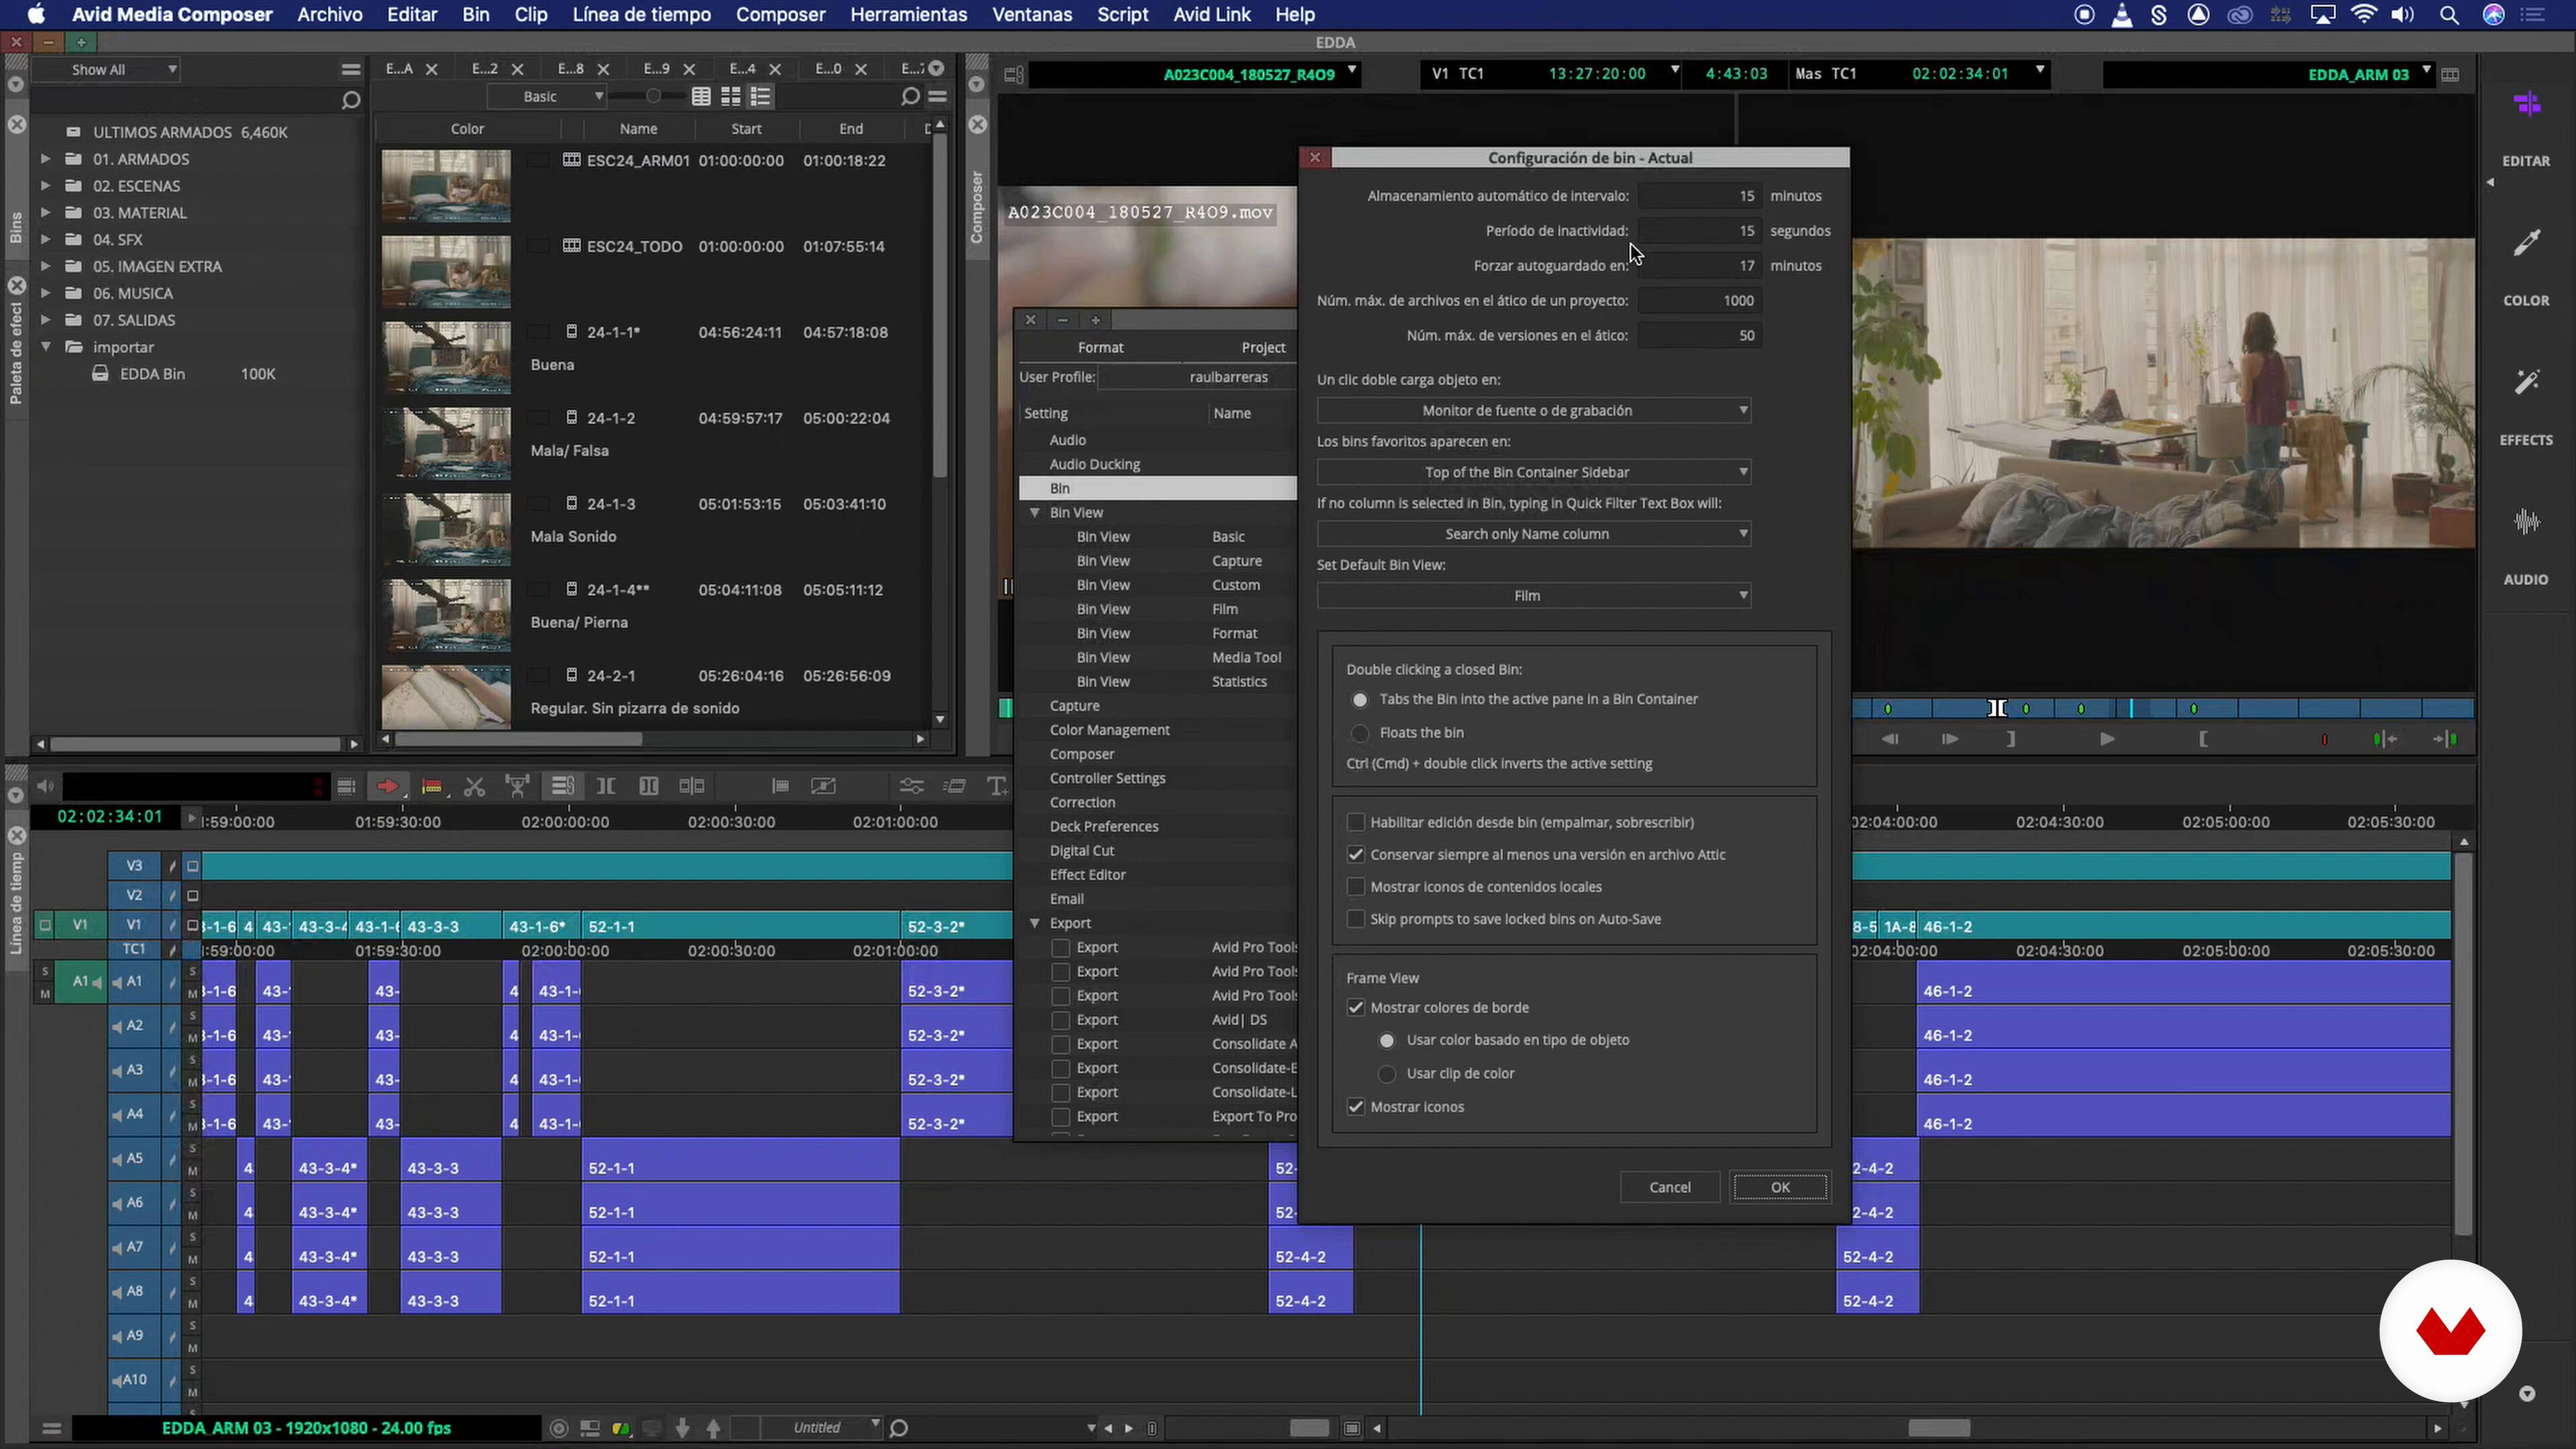Open 'Top of the Bin Container Sidebar' dropdown
The image size is (2576, 1449).
pyautogui.click(x=1534, y=472)
